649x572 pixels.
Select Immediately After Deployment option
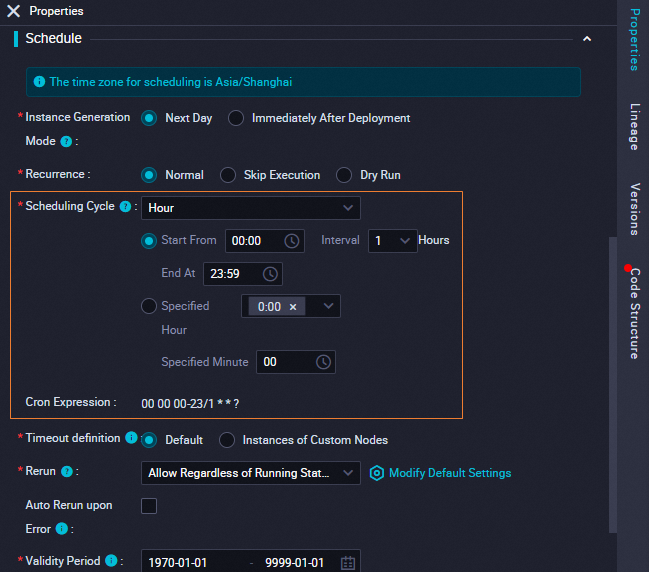pyautogui.click(x=236, y=118)
